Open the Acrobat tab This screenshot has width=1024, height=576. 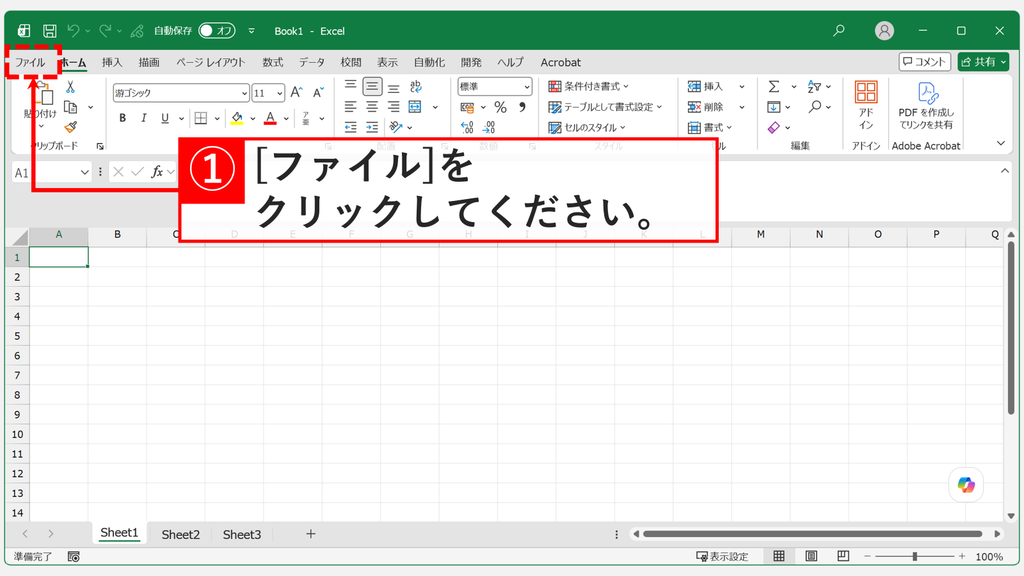[560, 63]
